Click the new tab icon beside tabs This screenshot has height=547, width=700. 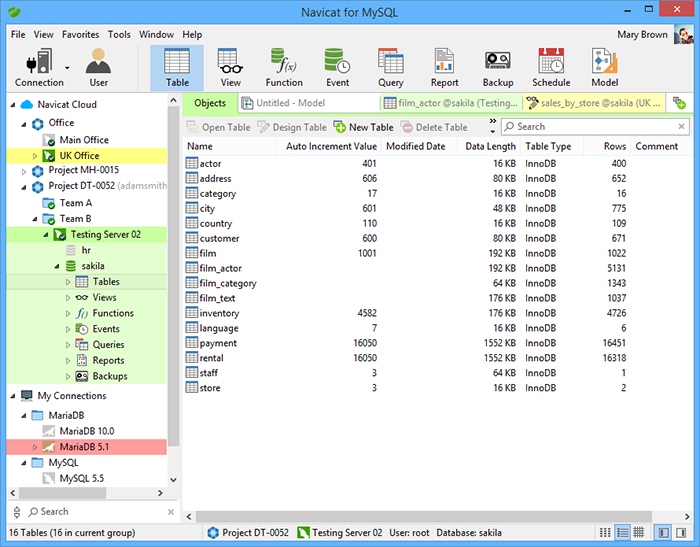679,103
